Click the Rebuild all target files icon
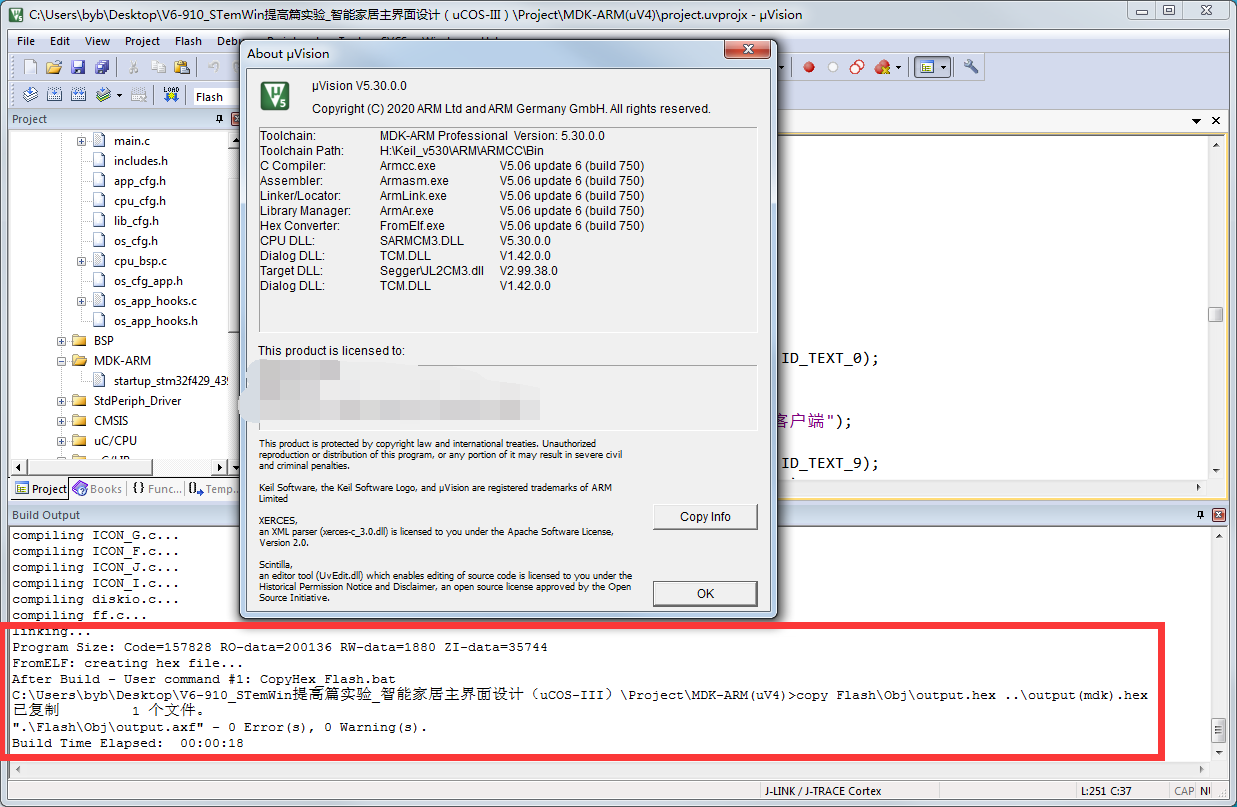The width and height of the screenshot is (1237, 807). pos(78,96)
